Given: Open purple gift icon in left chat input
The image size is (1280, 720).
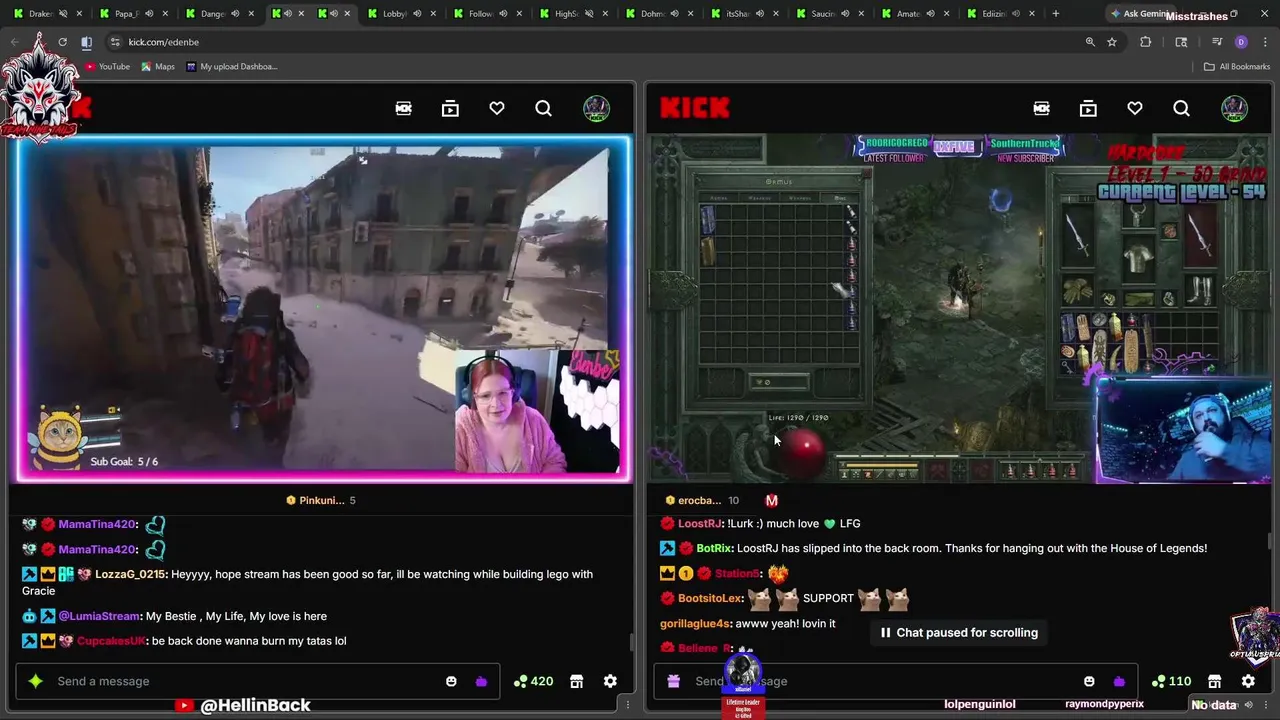Looking at the screenshot, I should [481, 681].
